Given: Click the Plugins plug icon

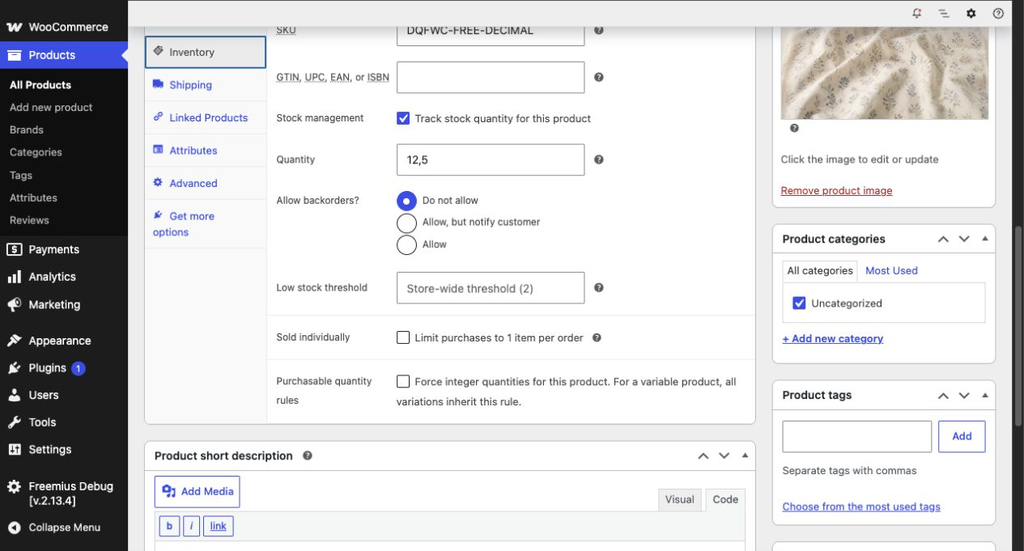Looking at the screenshot, I should click(14, 368).
